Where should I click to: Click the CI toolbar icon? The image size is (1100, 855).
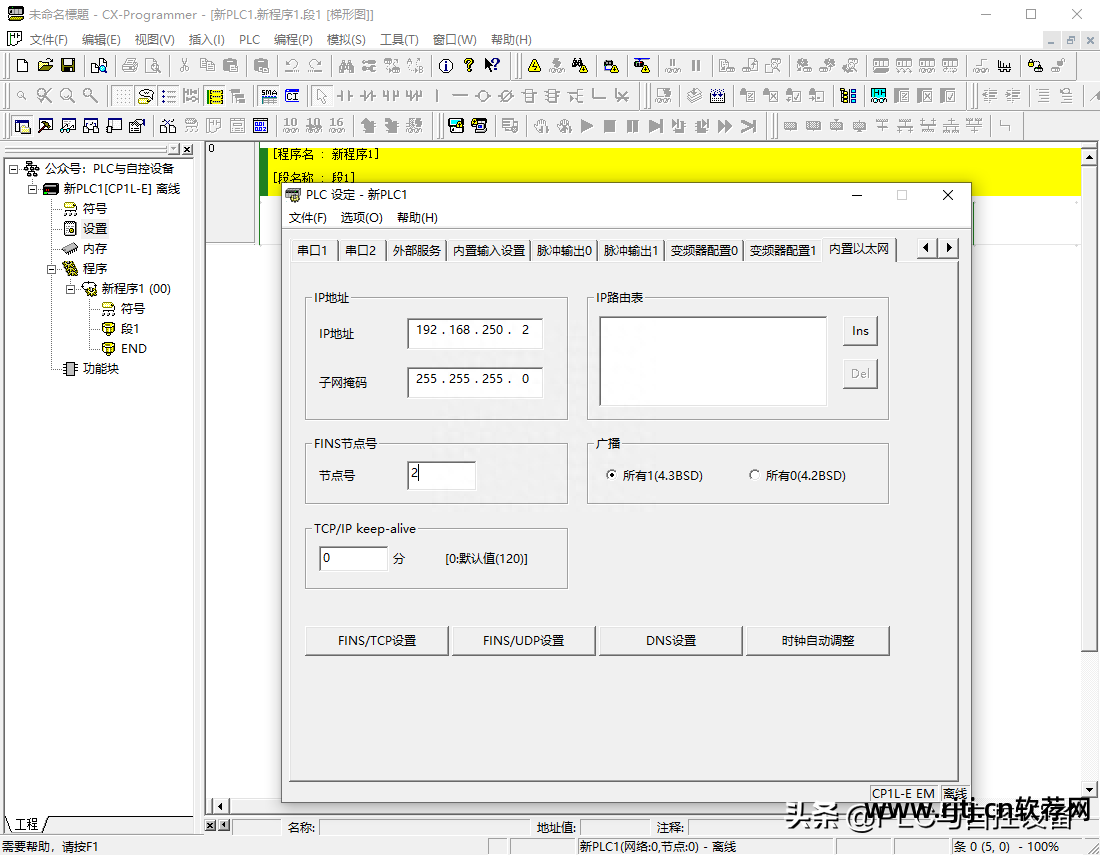(292, 96)
